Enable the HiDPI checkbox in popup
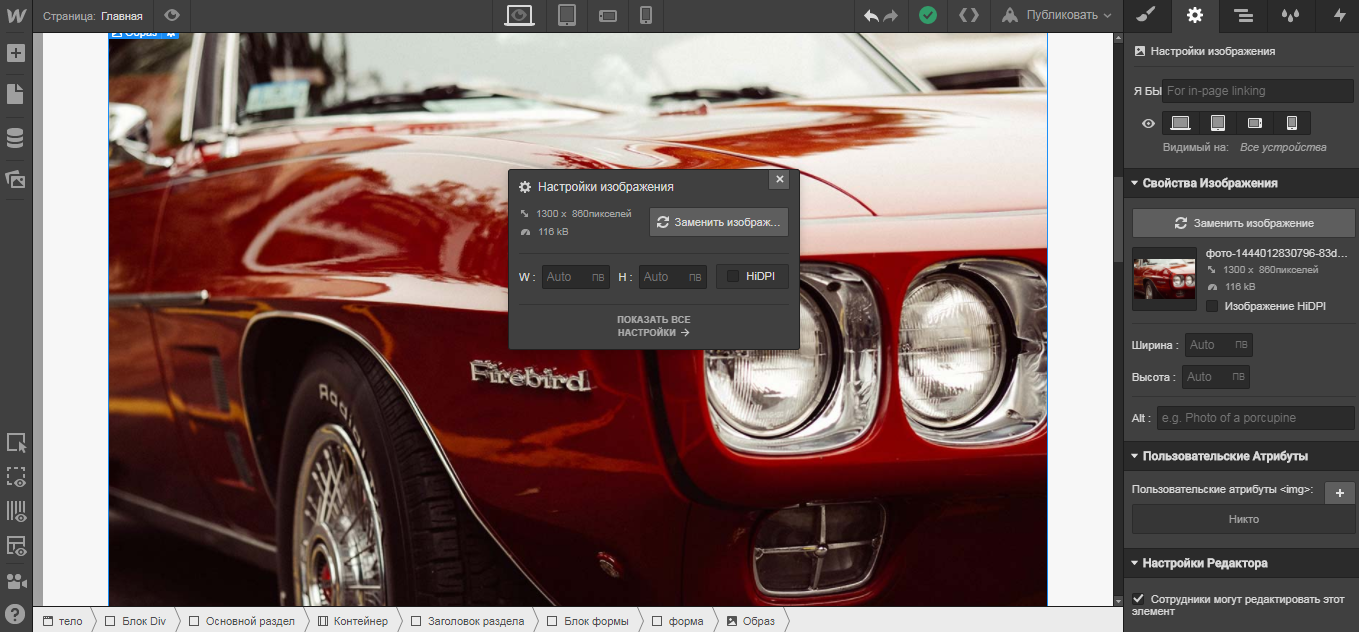The image size is (1359, 632). [x=733, y=276]
